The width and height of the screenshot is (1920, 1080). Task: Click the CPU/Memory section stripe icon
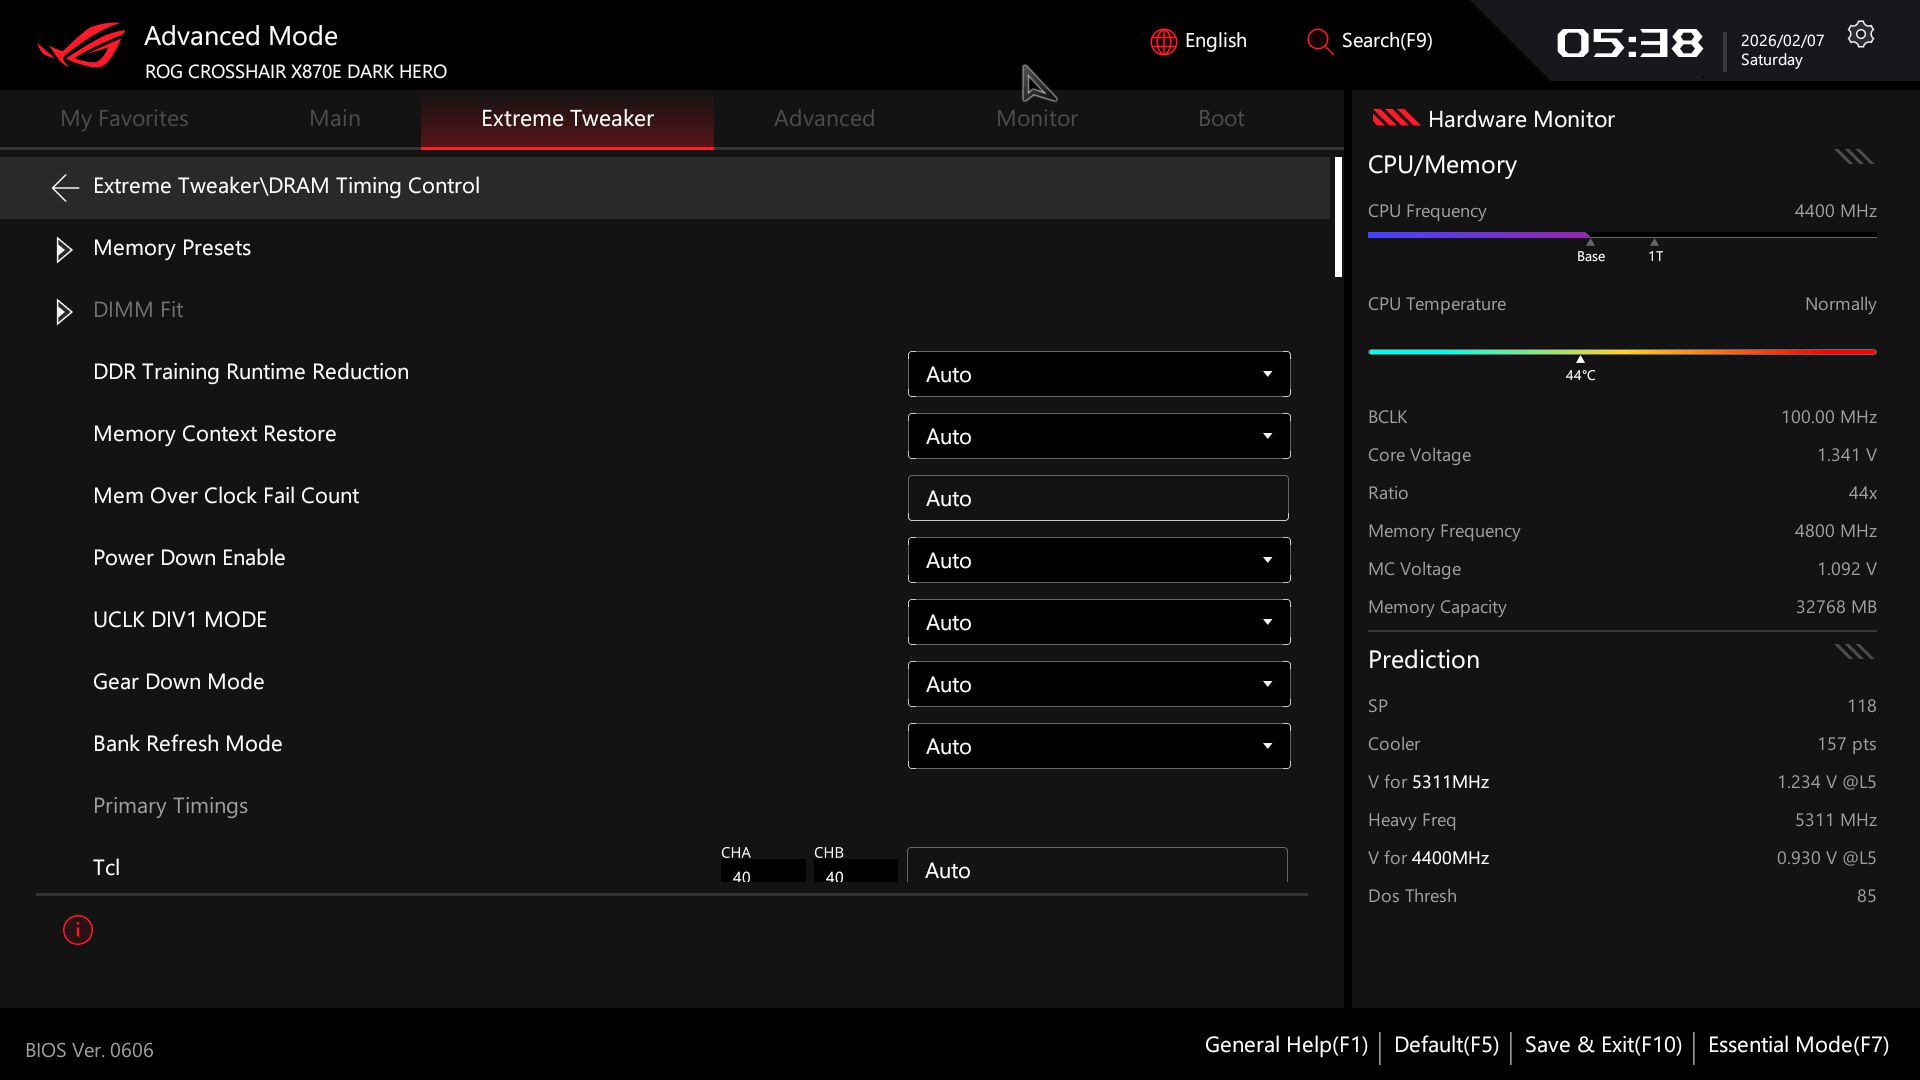1853,157
